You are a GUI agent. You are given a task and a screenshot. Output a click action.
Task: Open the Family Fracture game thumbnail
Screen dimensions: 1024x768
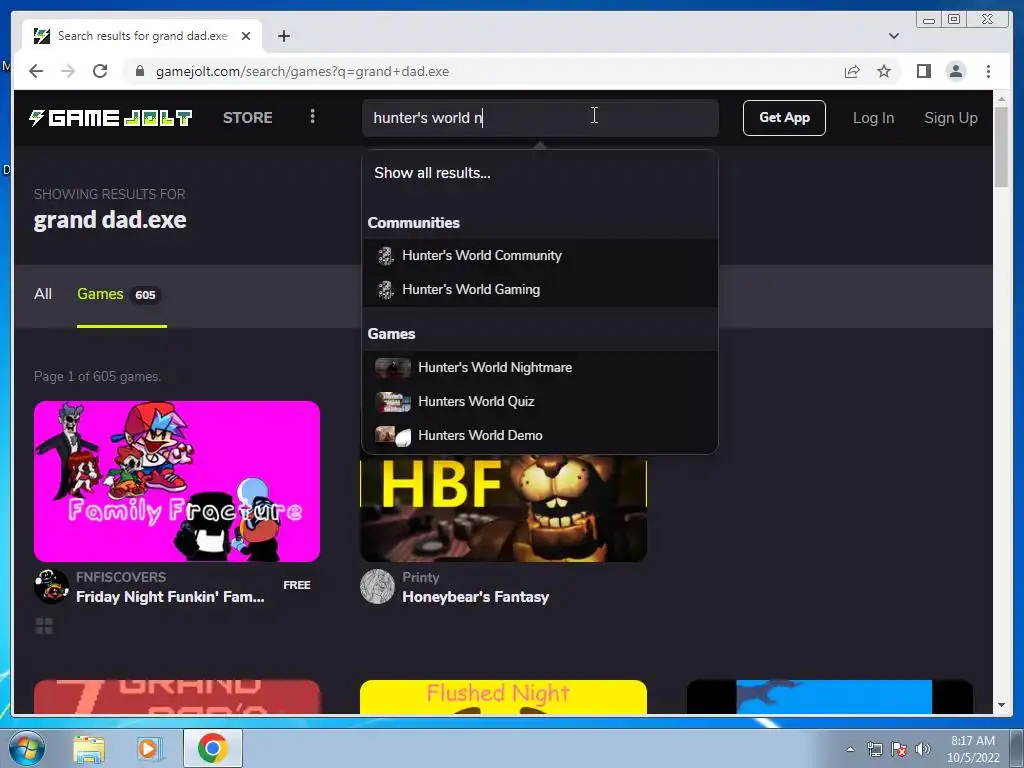[177, 481]
